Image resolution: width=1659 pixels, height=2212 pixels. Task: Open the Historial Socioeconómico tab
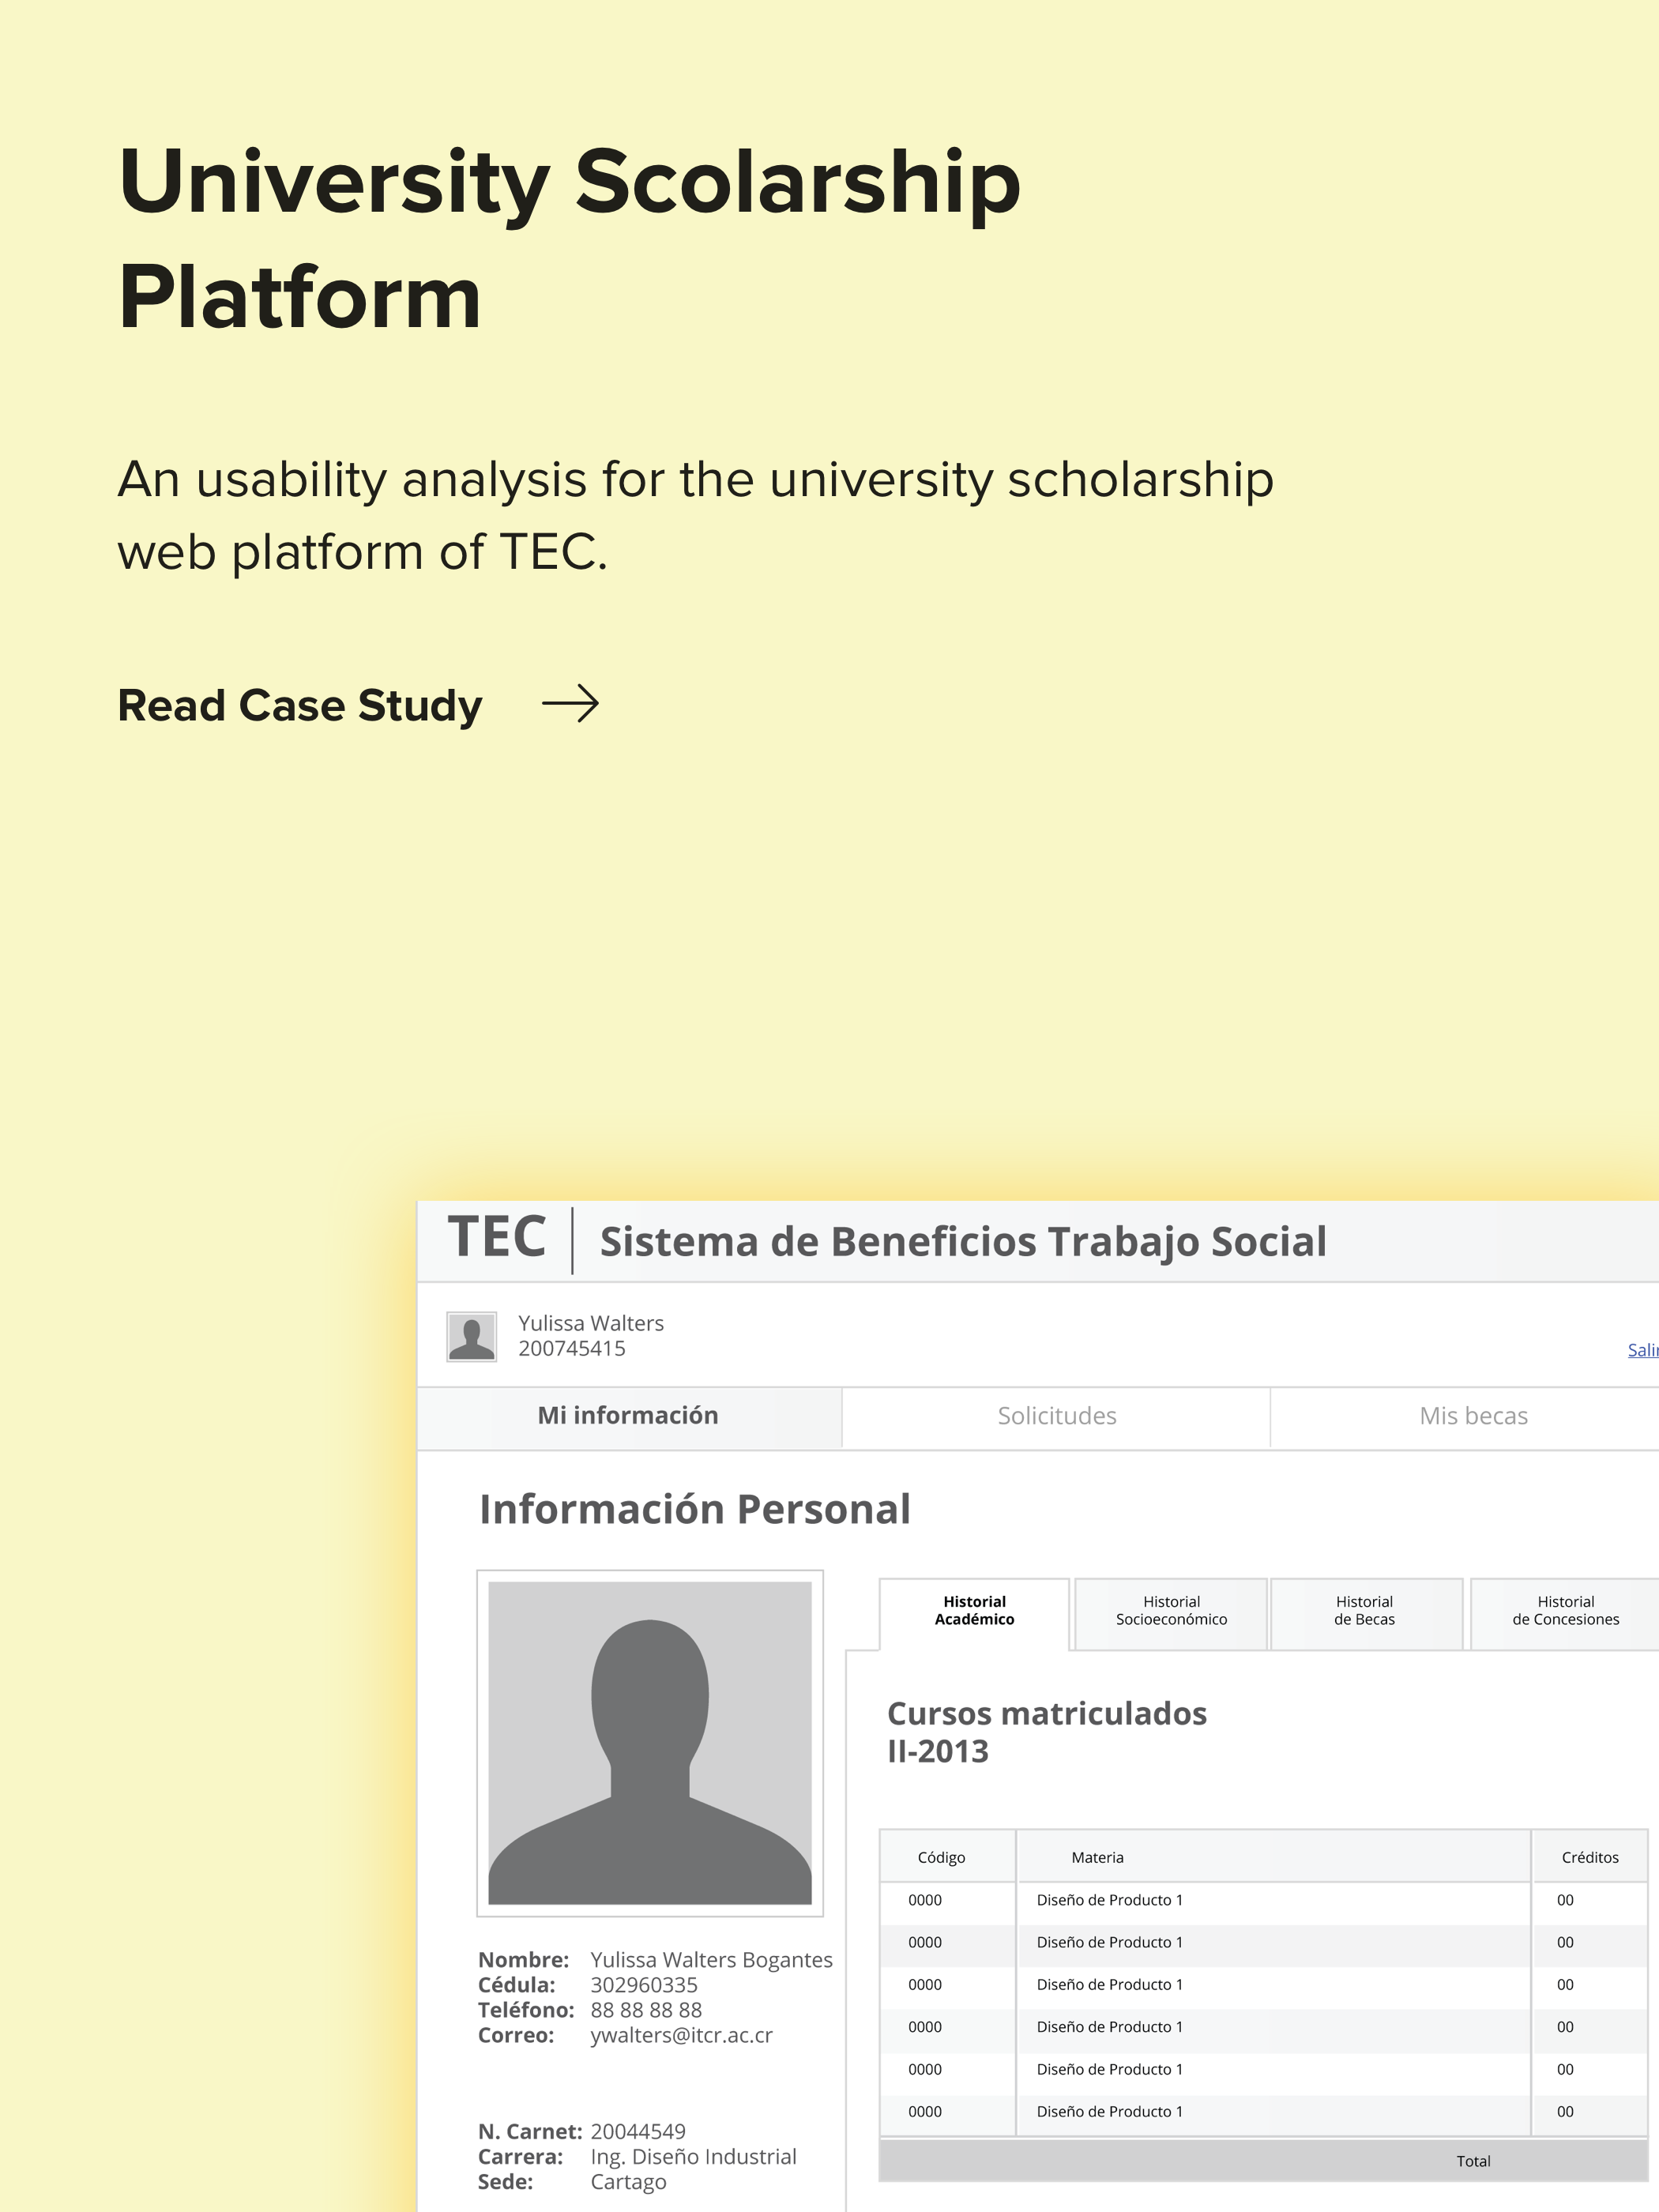[x=1171, y=1611]
